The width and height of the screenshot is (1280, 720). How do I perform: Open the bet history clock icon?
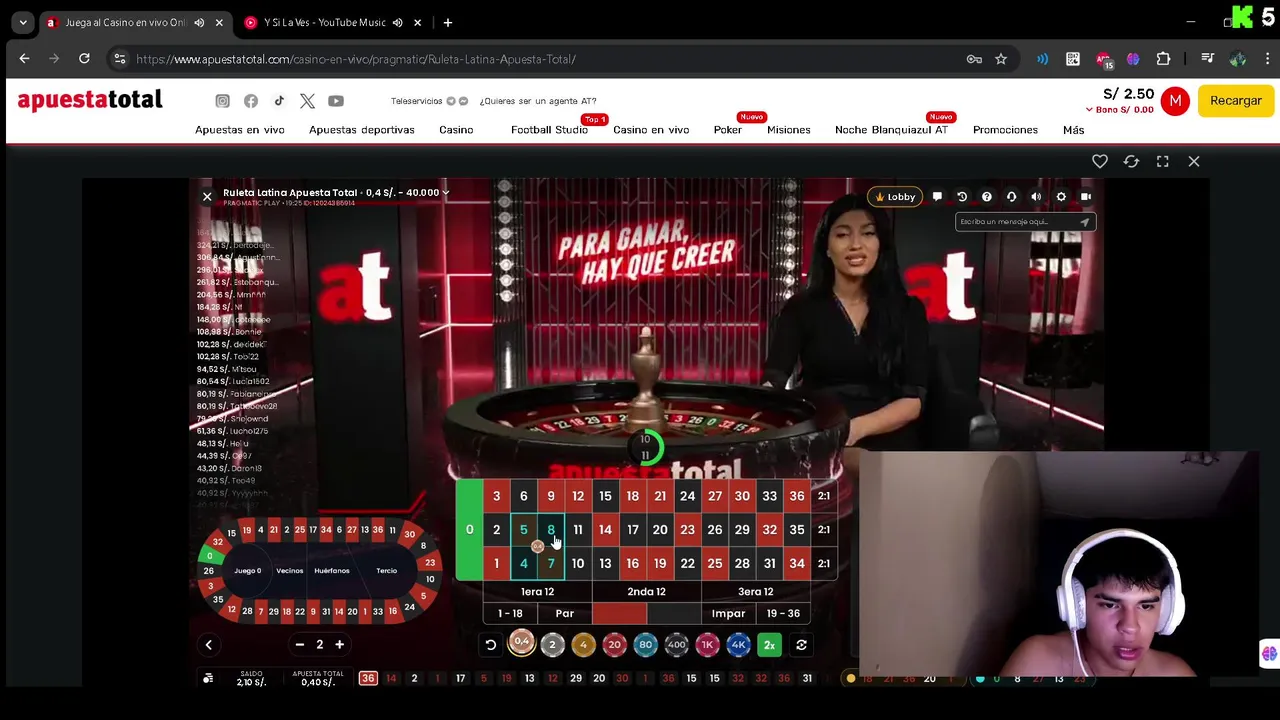pos(962,197)
